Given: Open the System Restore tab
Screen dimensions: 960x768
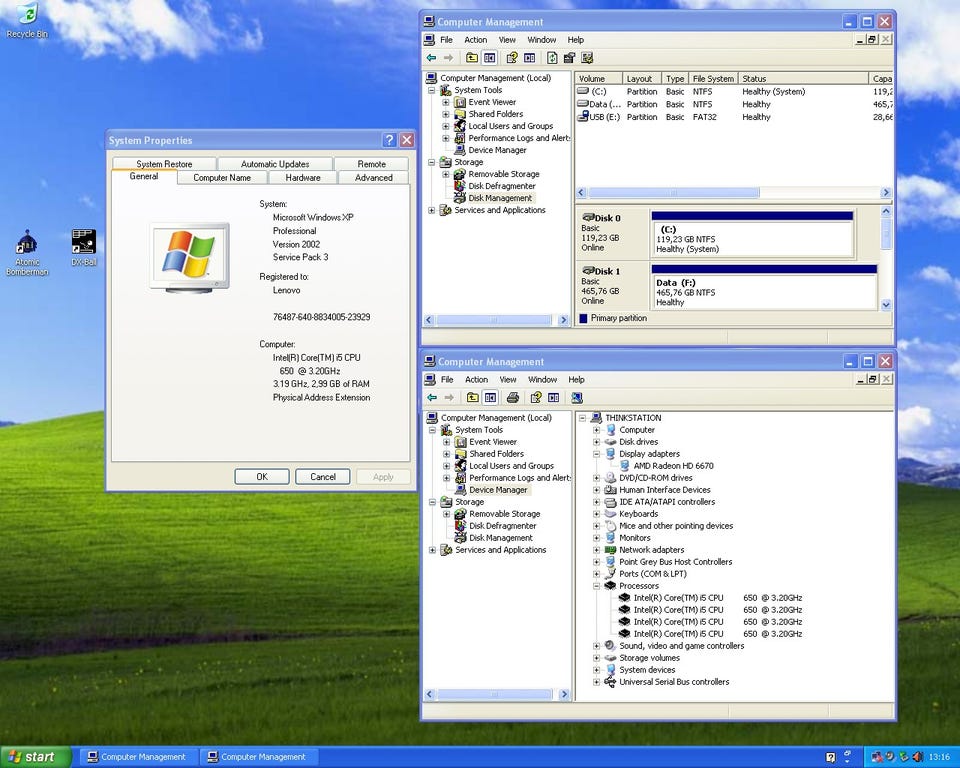Looking at the screenshot, I should coord(163,164).
